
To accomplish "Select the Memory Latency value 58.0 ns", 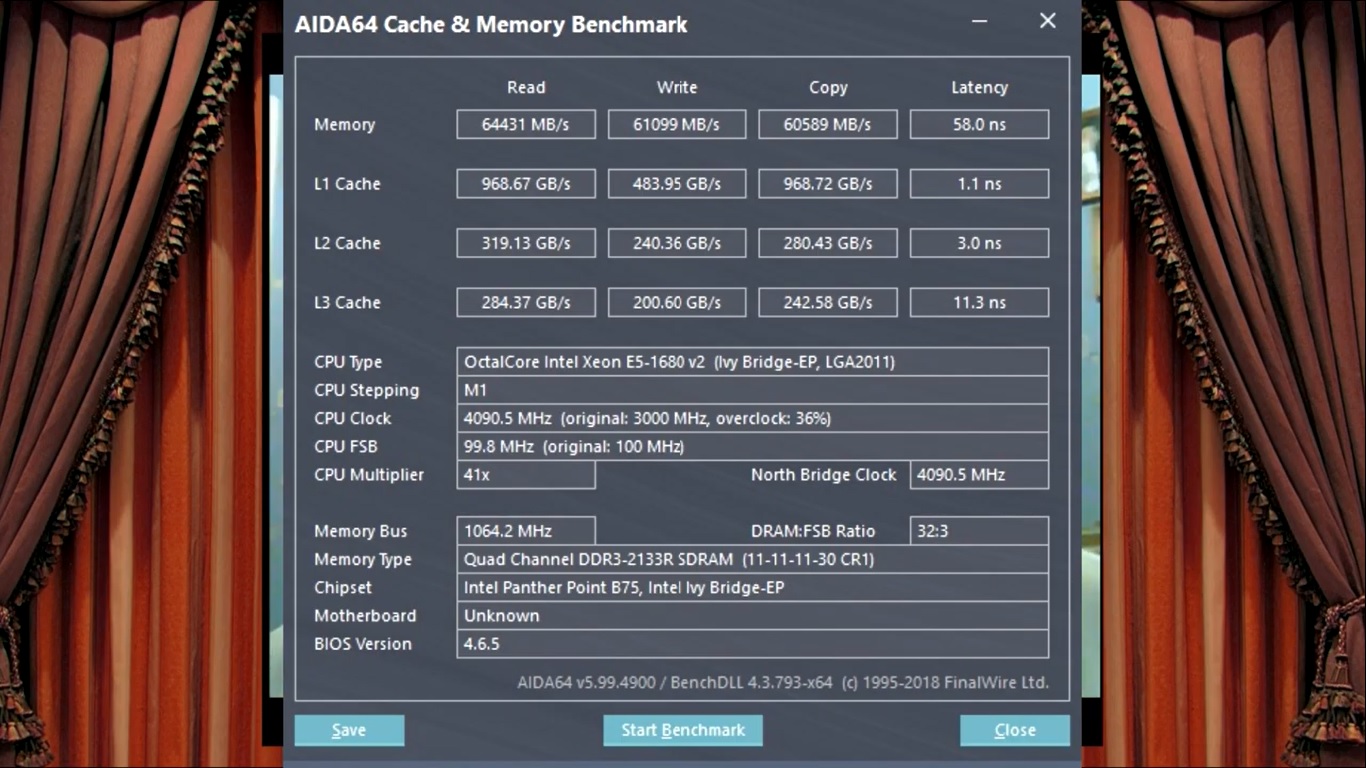I will (x=979, y=124).
